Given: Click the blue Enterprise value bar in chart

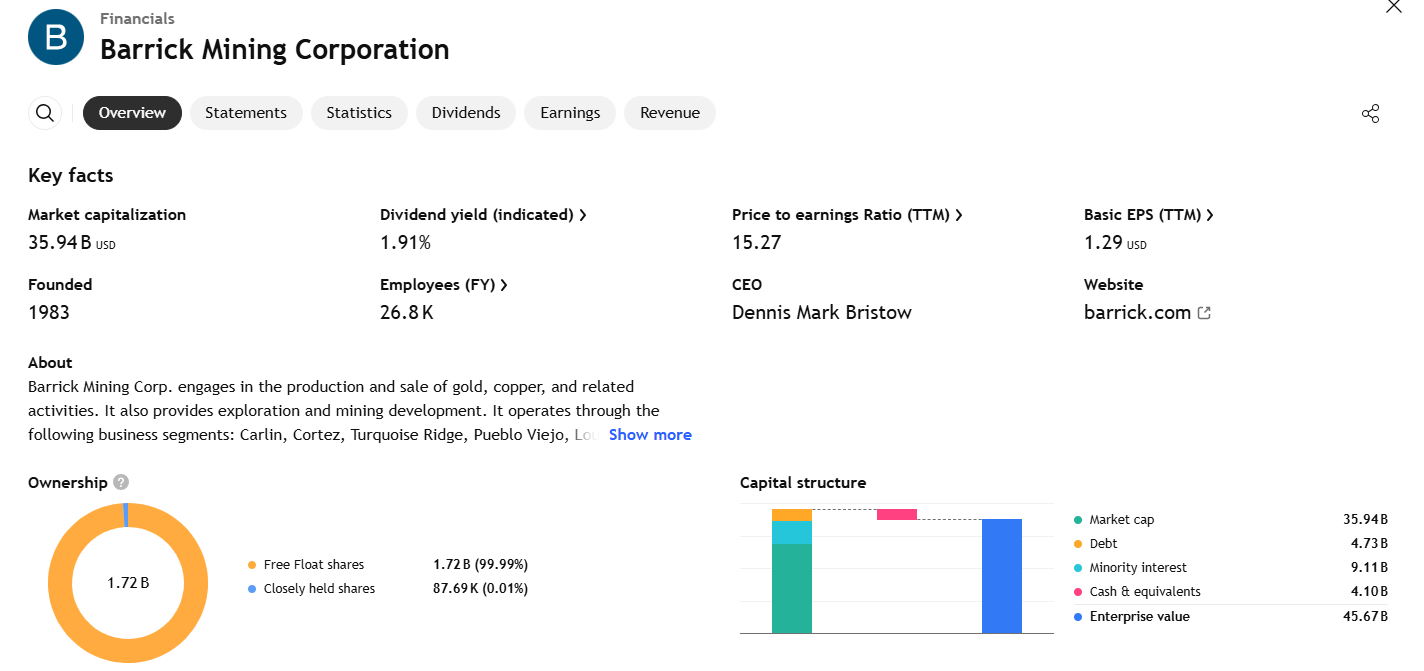Looking at the screenshot, I should (1002, 576).
